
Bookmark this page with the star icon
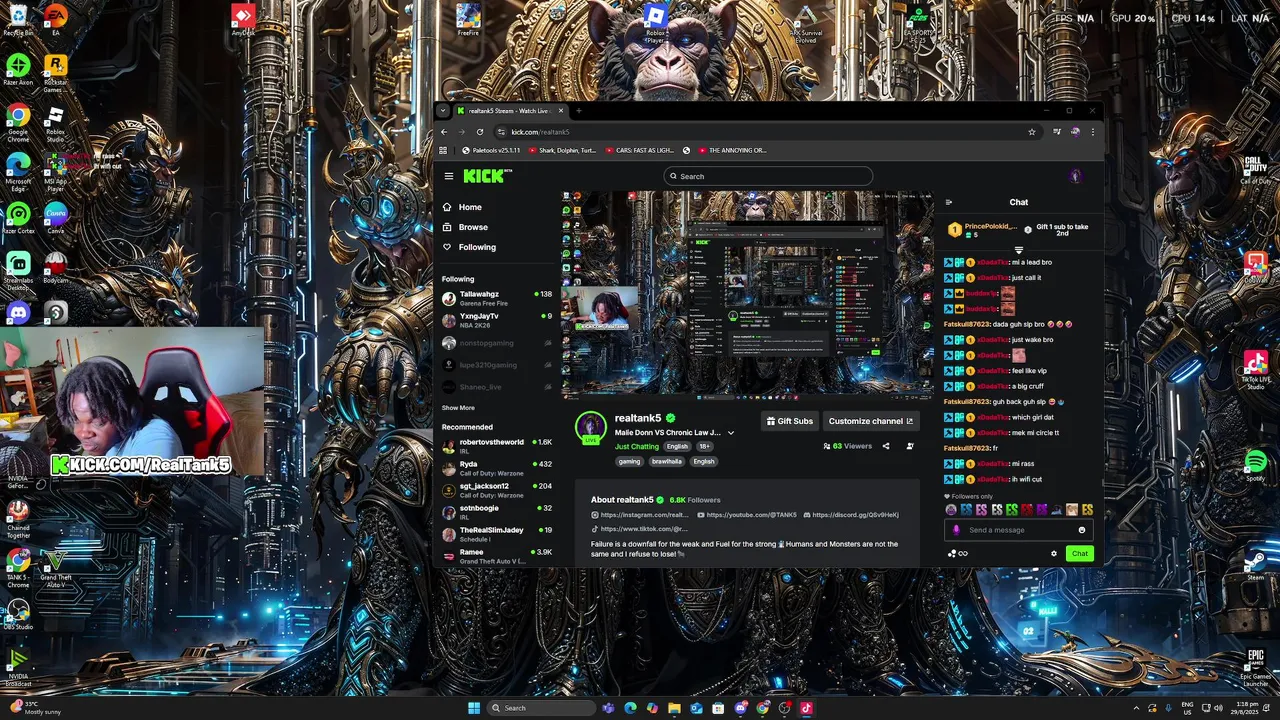point(1032,132)
